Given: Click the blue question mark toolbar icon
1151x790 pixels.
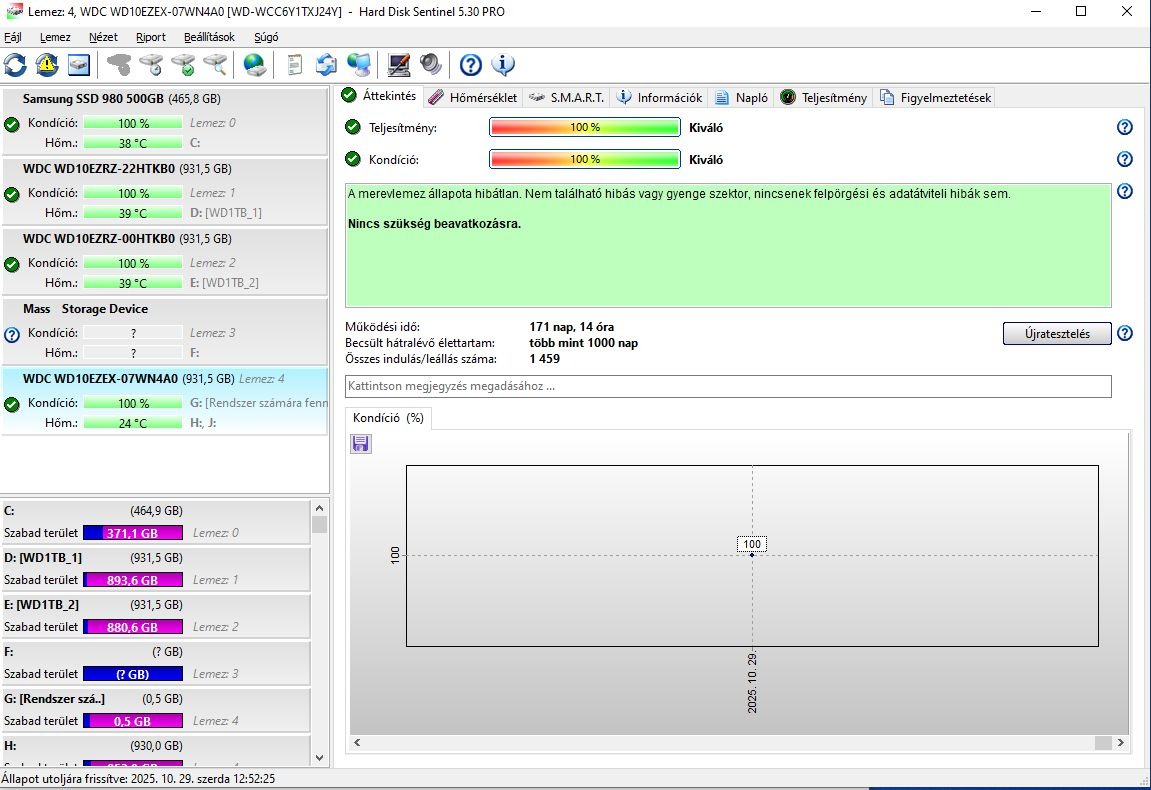Looking at the screenshot, I should point(471,65).
